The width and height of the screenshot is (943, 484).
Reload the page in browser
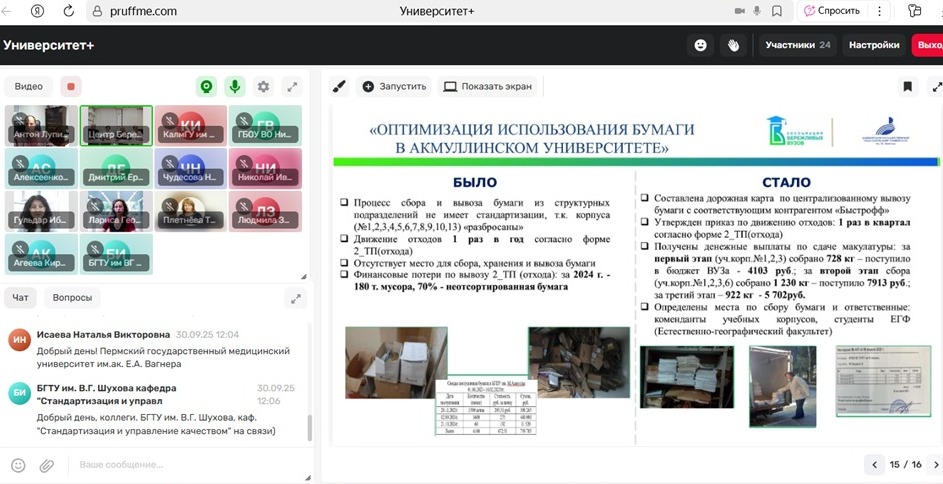pos(69,11)
